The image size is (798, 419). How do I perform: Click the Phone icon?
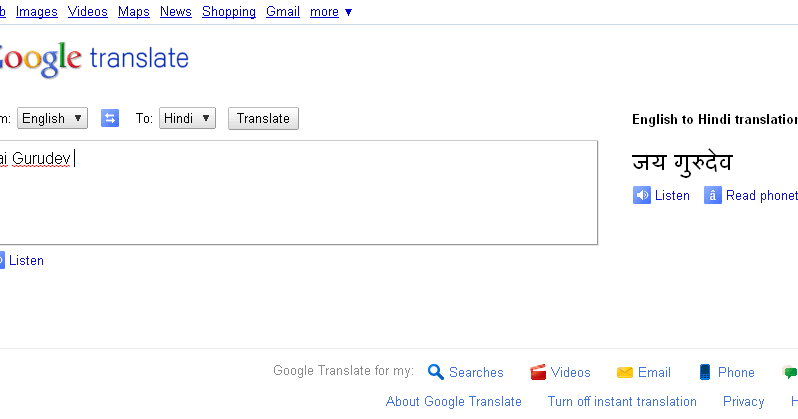point(705,372)
